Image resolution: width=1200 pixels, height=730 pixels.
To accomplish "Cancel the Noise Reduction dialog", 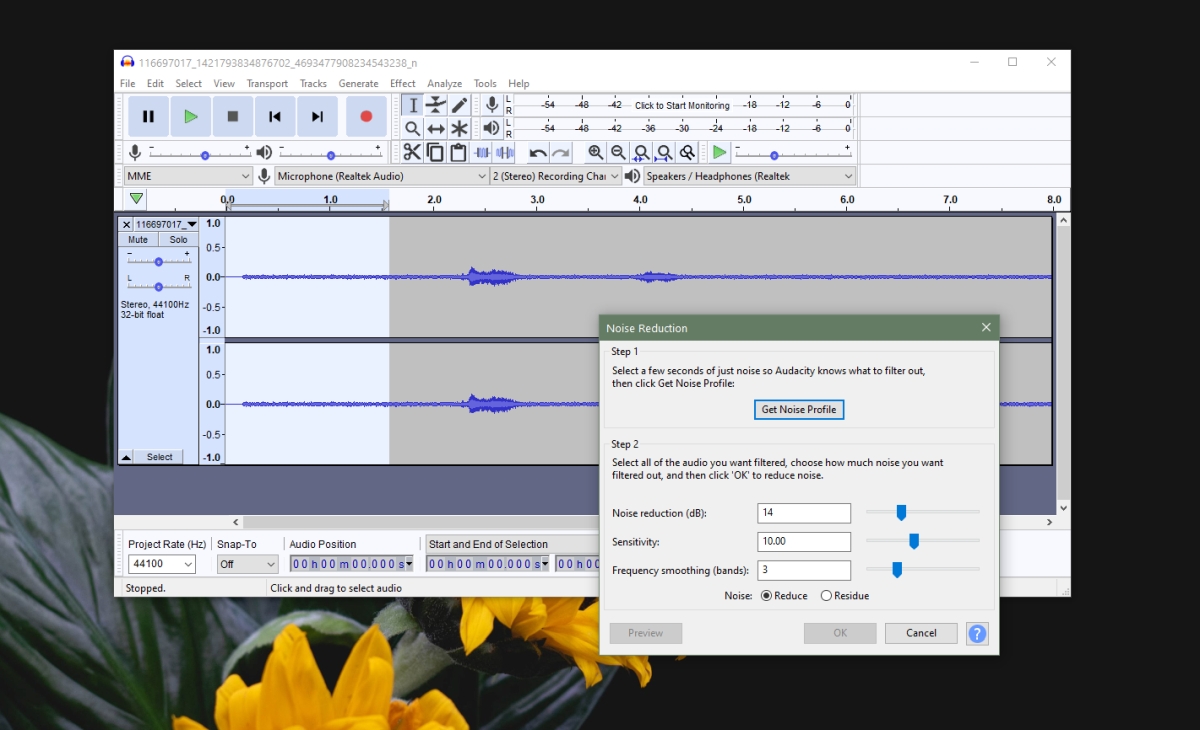I will pyautogui.click(x=920, y=632).
